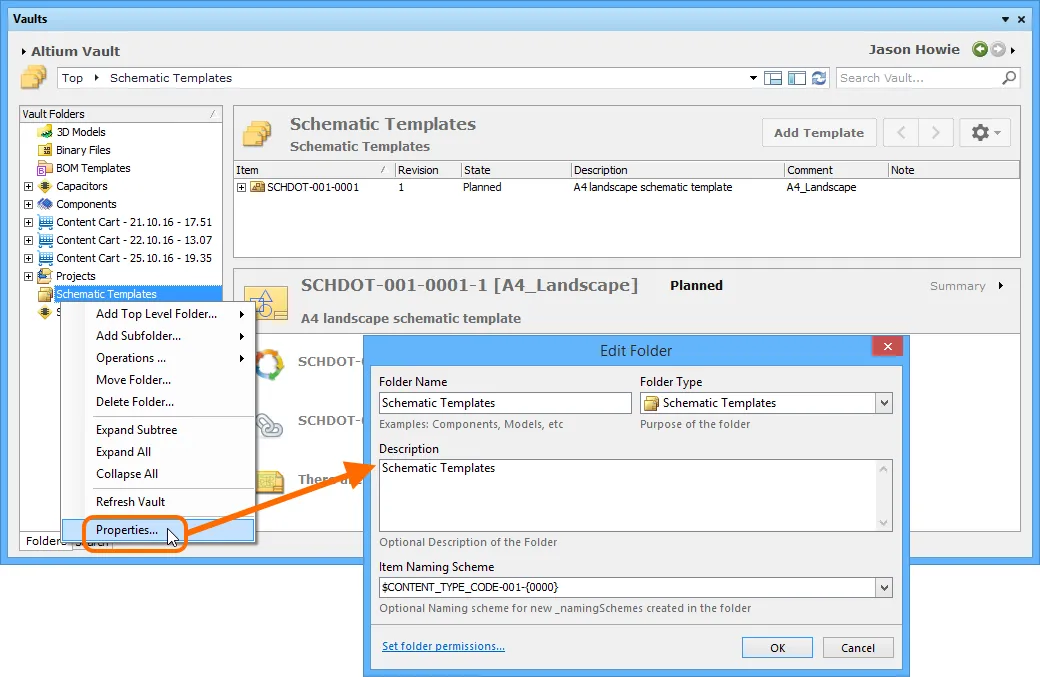Screen dimensions: 1040x677
Task: Click the Description text area
Action: (x=628, y=495)
